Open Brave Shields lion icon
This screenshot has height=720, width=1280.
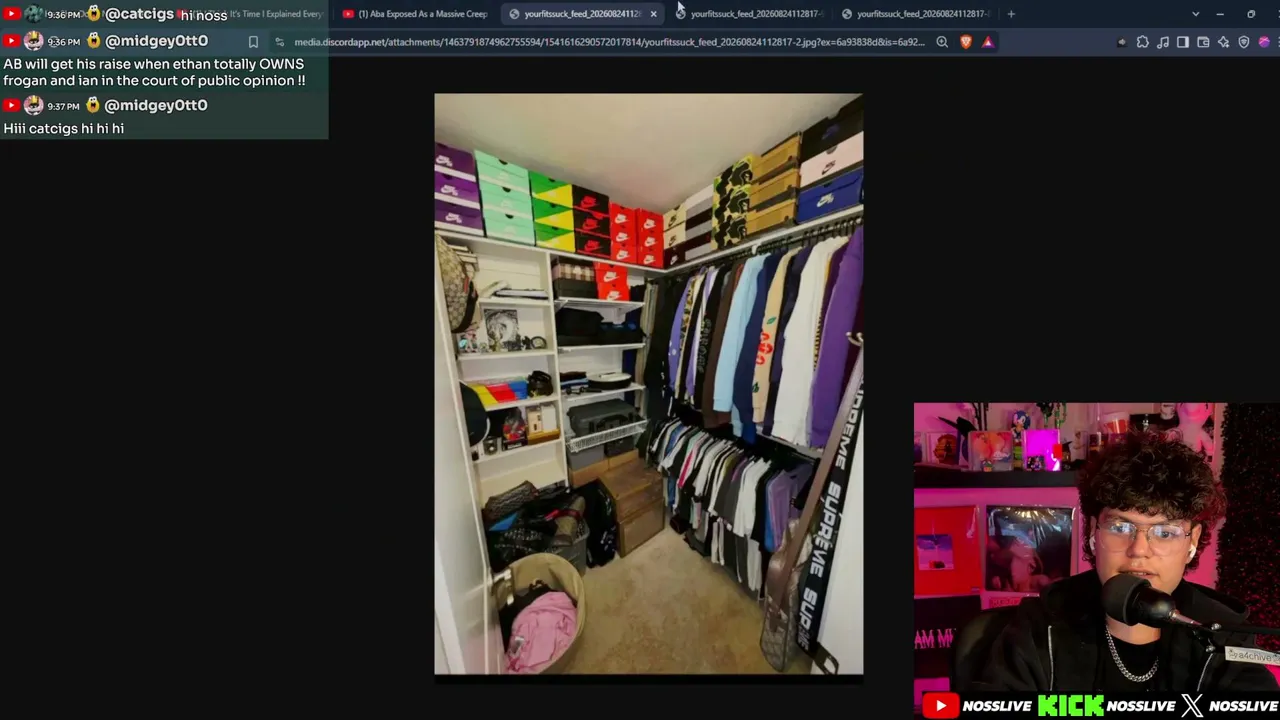[966, 42]
